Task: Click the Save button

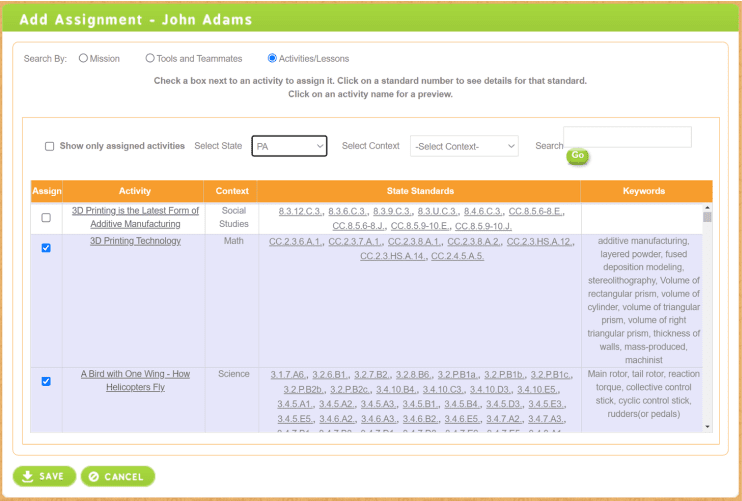Action: pos(44,476)
